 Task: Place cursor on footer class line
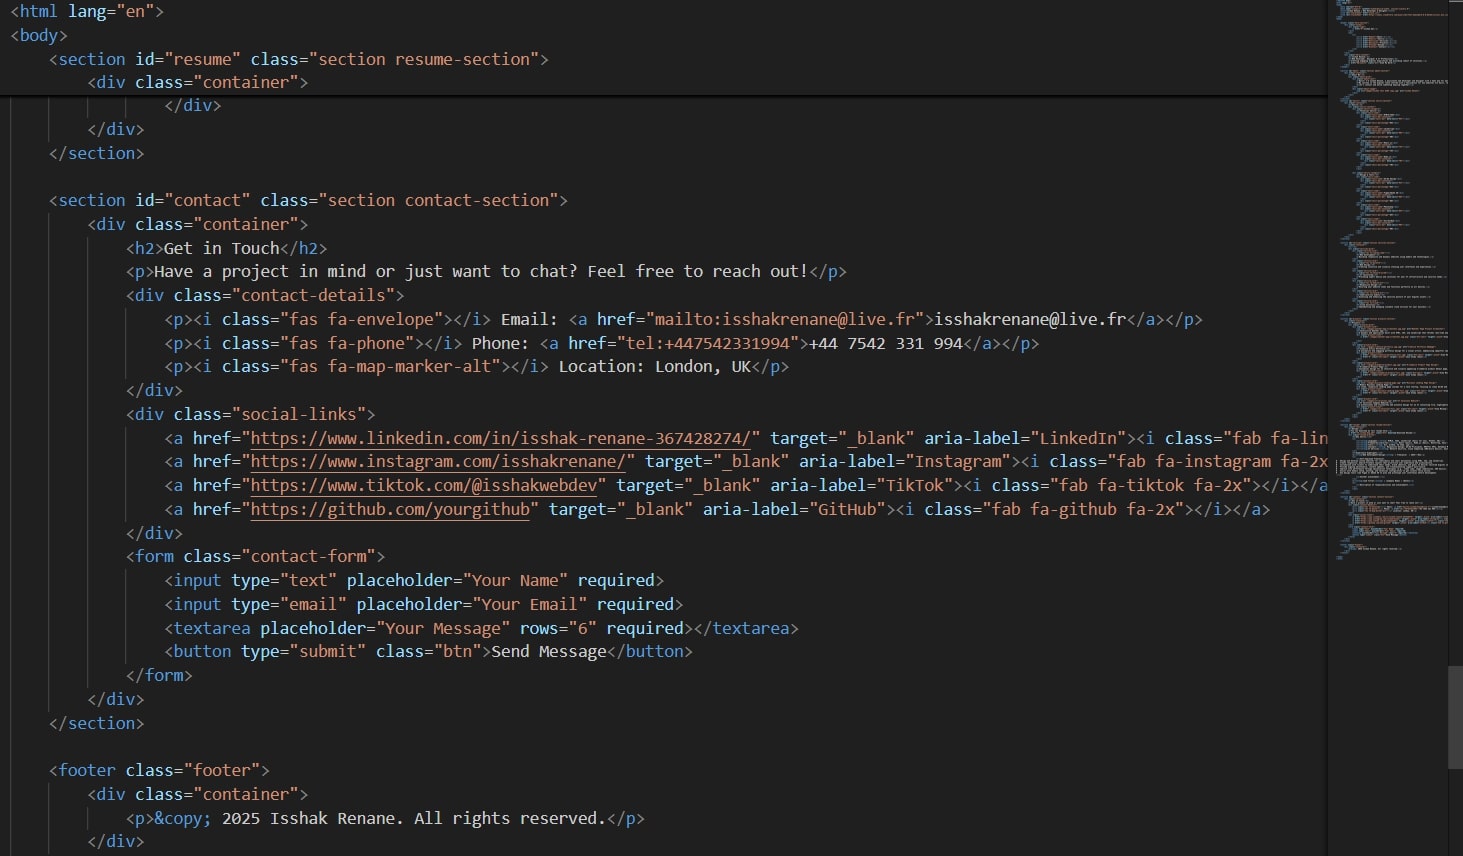tap(159, 771)
